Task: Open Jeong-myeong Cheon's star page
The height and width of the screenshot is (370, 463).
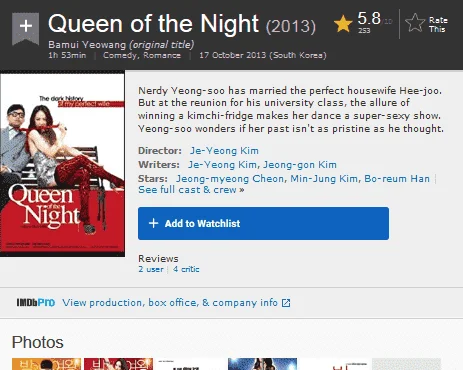Action: point(230,179)
